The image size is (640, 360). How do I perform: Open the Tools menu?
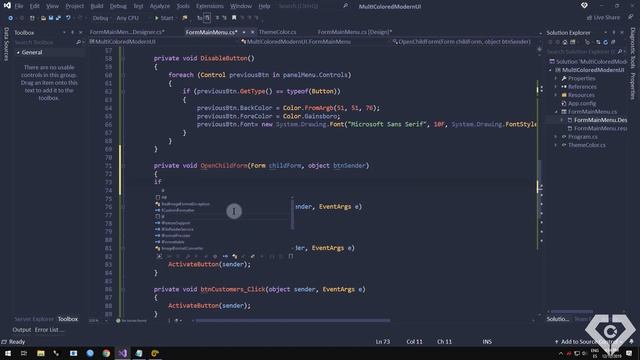click(x=183, y=6)
